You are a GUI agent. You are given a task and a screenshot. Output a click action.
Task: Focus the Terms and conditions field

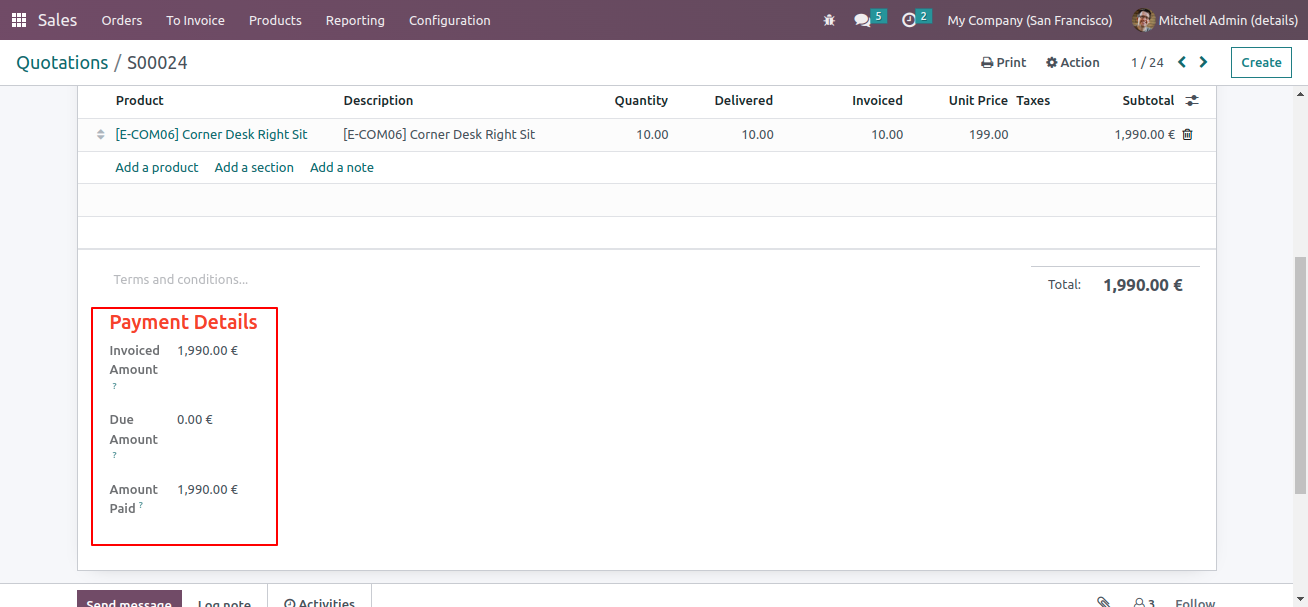(181, 279)
